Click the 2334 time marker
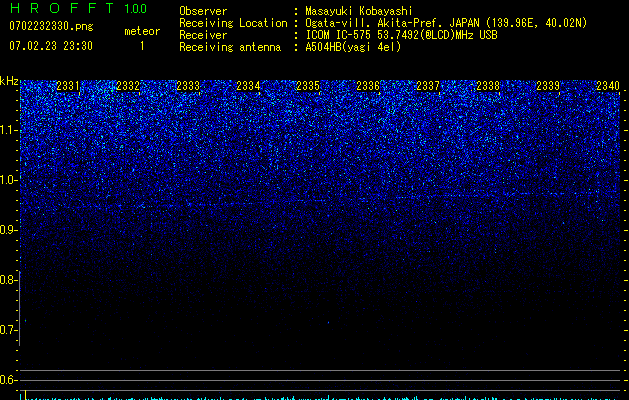The height and width of the screenshot is (400, 629). tap(248, 86)
